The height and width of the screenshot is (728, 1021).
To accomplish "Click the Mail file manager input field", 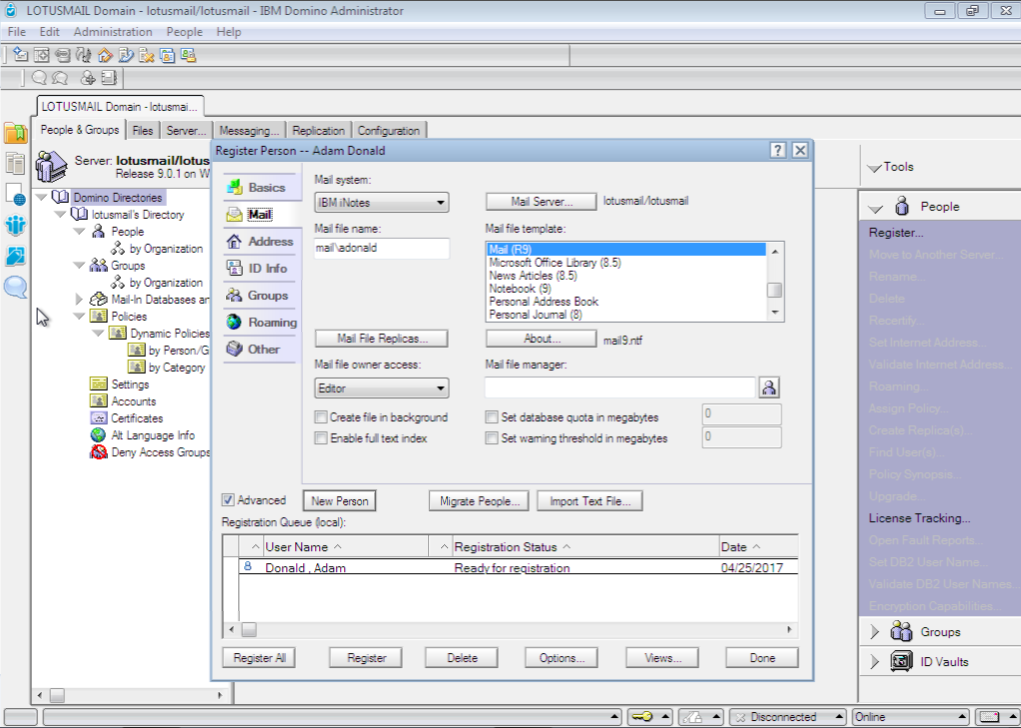I will point(620,388).
